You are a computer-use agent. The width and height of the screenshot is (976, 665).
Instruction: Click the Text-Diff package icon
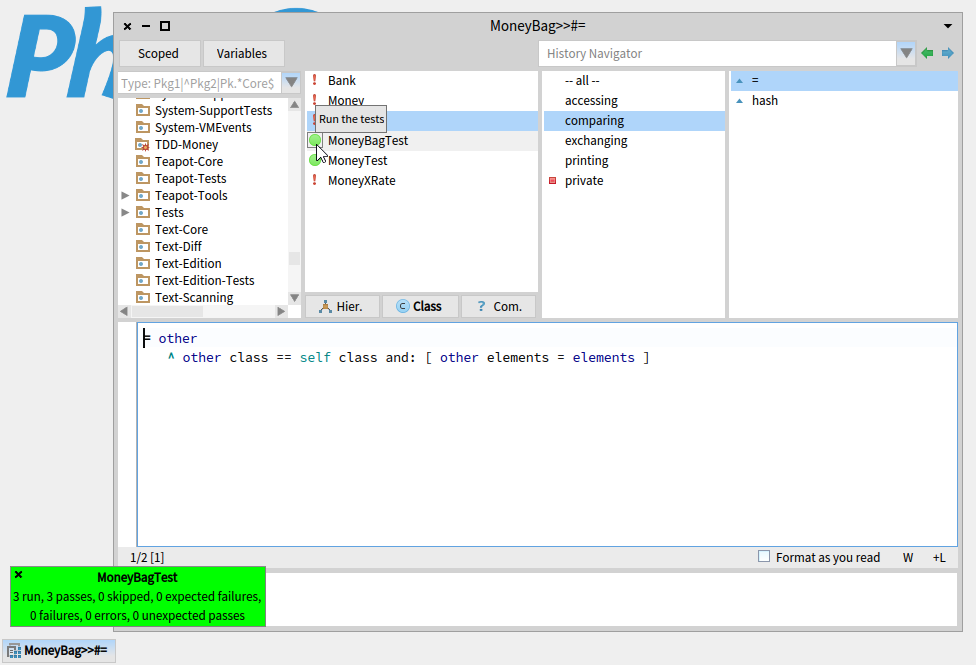coord(143,246)
